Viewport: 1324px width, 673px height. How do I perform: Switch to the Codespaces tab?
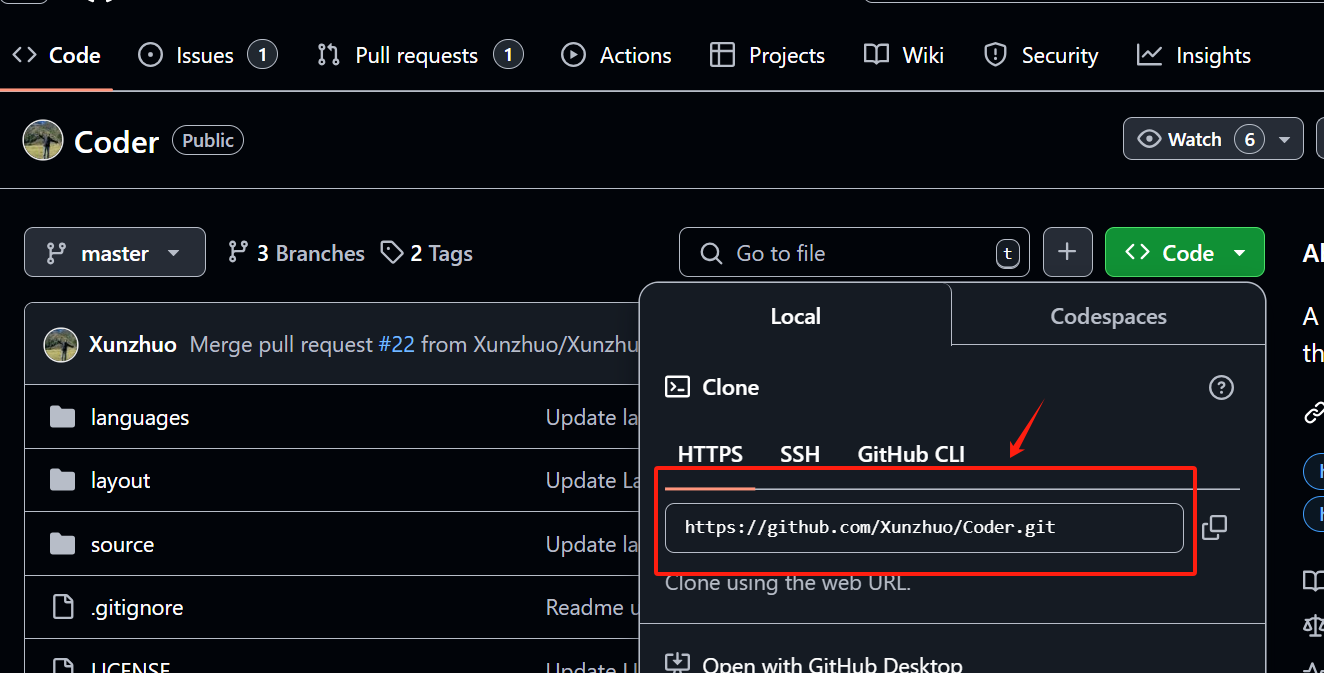click(1108, 316)
